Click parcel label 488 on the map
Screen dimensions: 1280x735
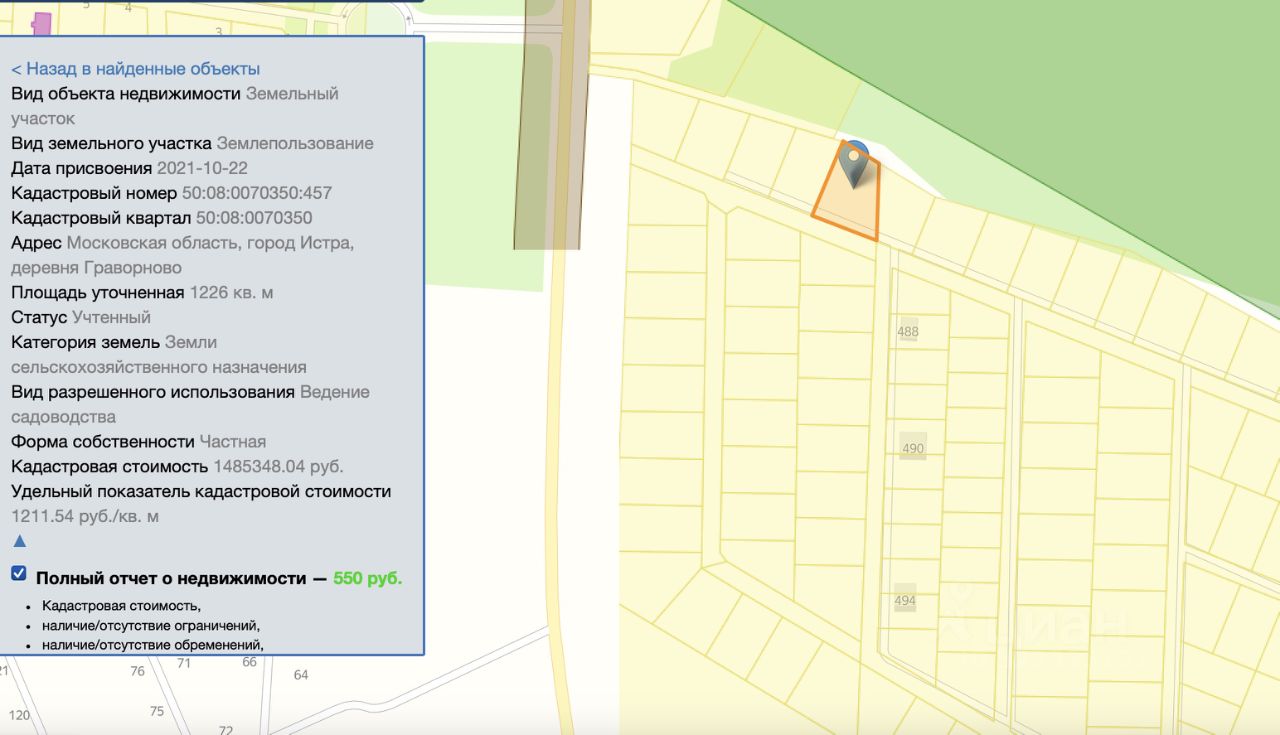pyautogui.click(x=908, y=331)
